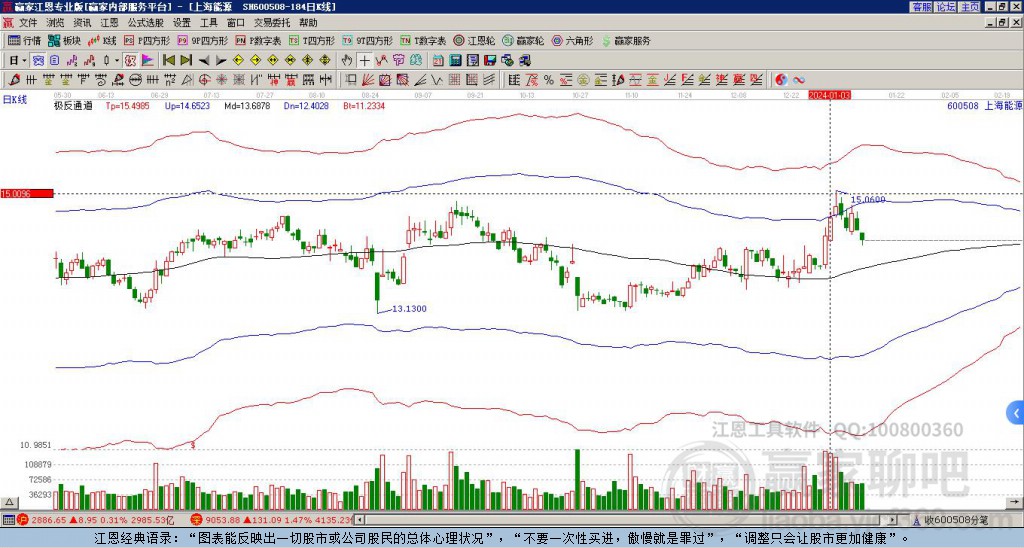Viewport: 1024px width, 548px height.
Task: Click horizontal scrollbar left arrow
Action: coord(359,520)
